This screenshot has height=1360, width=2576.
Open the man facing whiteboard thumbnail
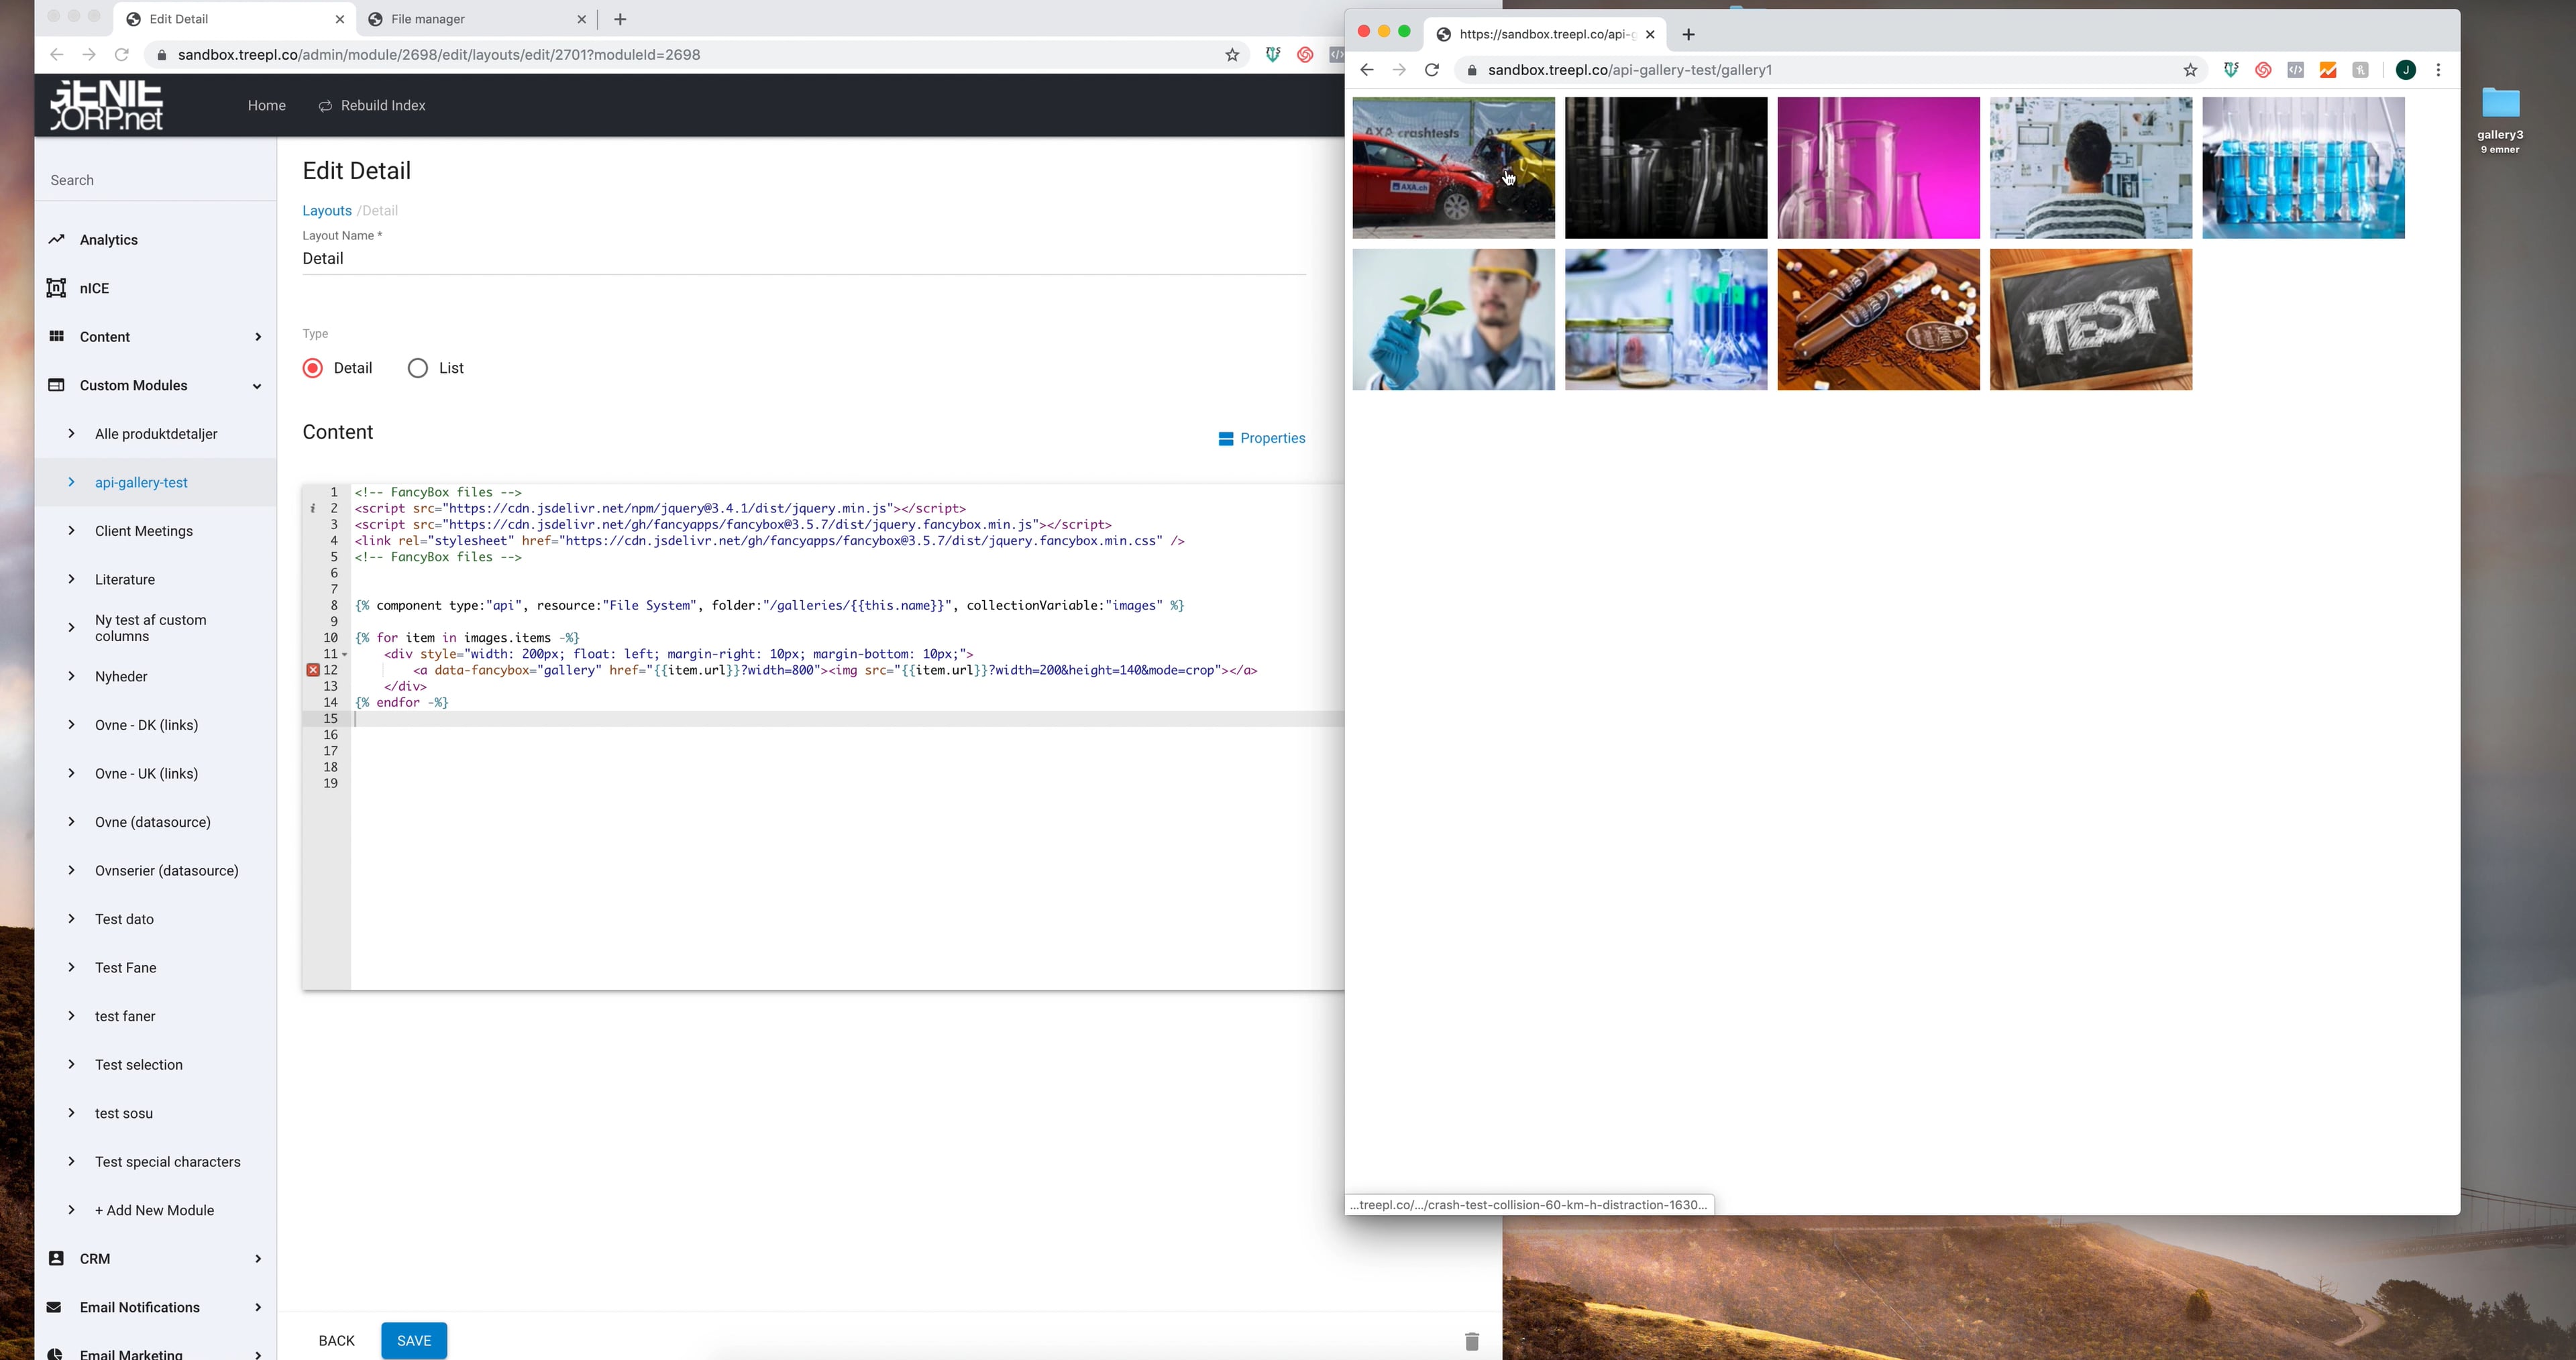pos(2090,168)
